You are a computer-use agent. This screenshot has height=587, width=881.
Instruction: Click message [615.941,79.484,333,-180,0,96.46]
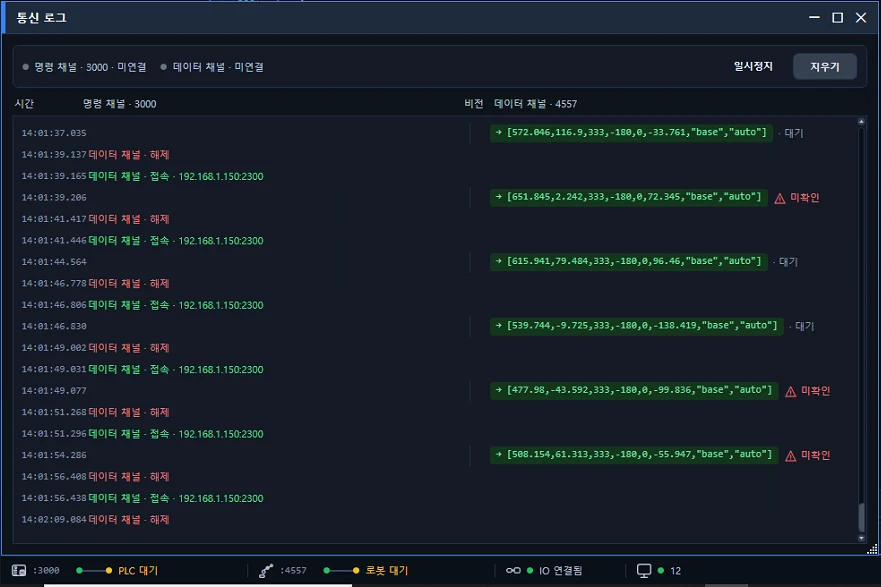pos(629,261)
